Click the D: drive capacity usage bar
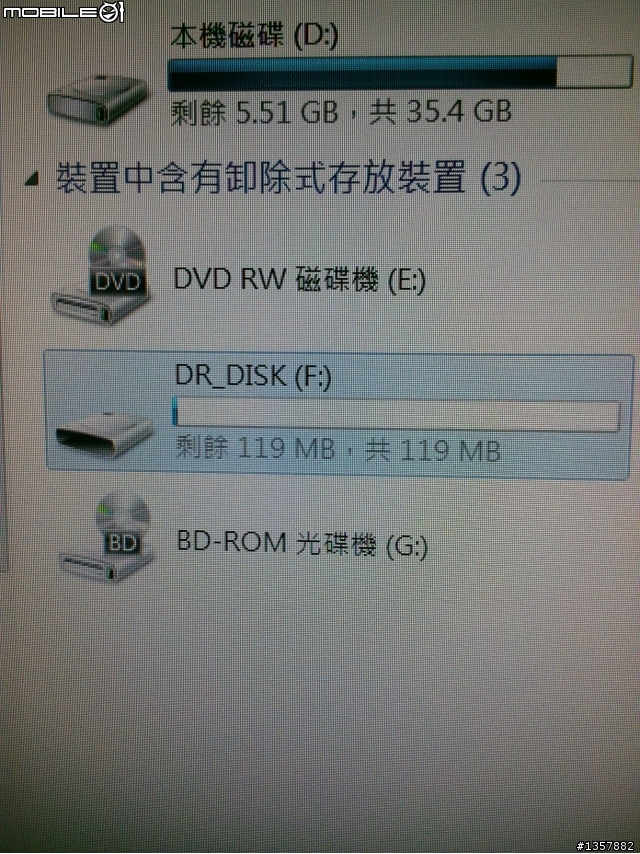Screen dimensions: 640x854 (x=400, y=72)
